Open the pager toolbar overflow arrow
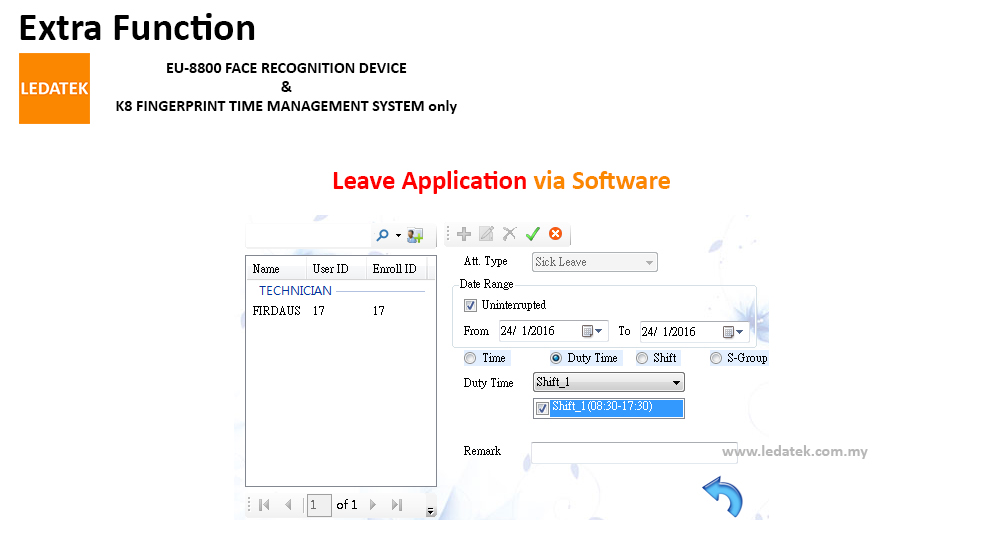1000x548 pixels. tap(430, 511)
